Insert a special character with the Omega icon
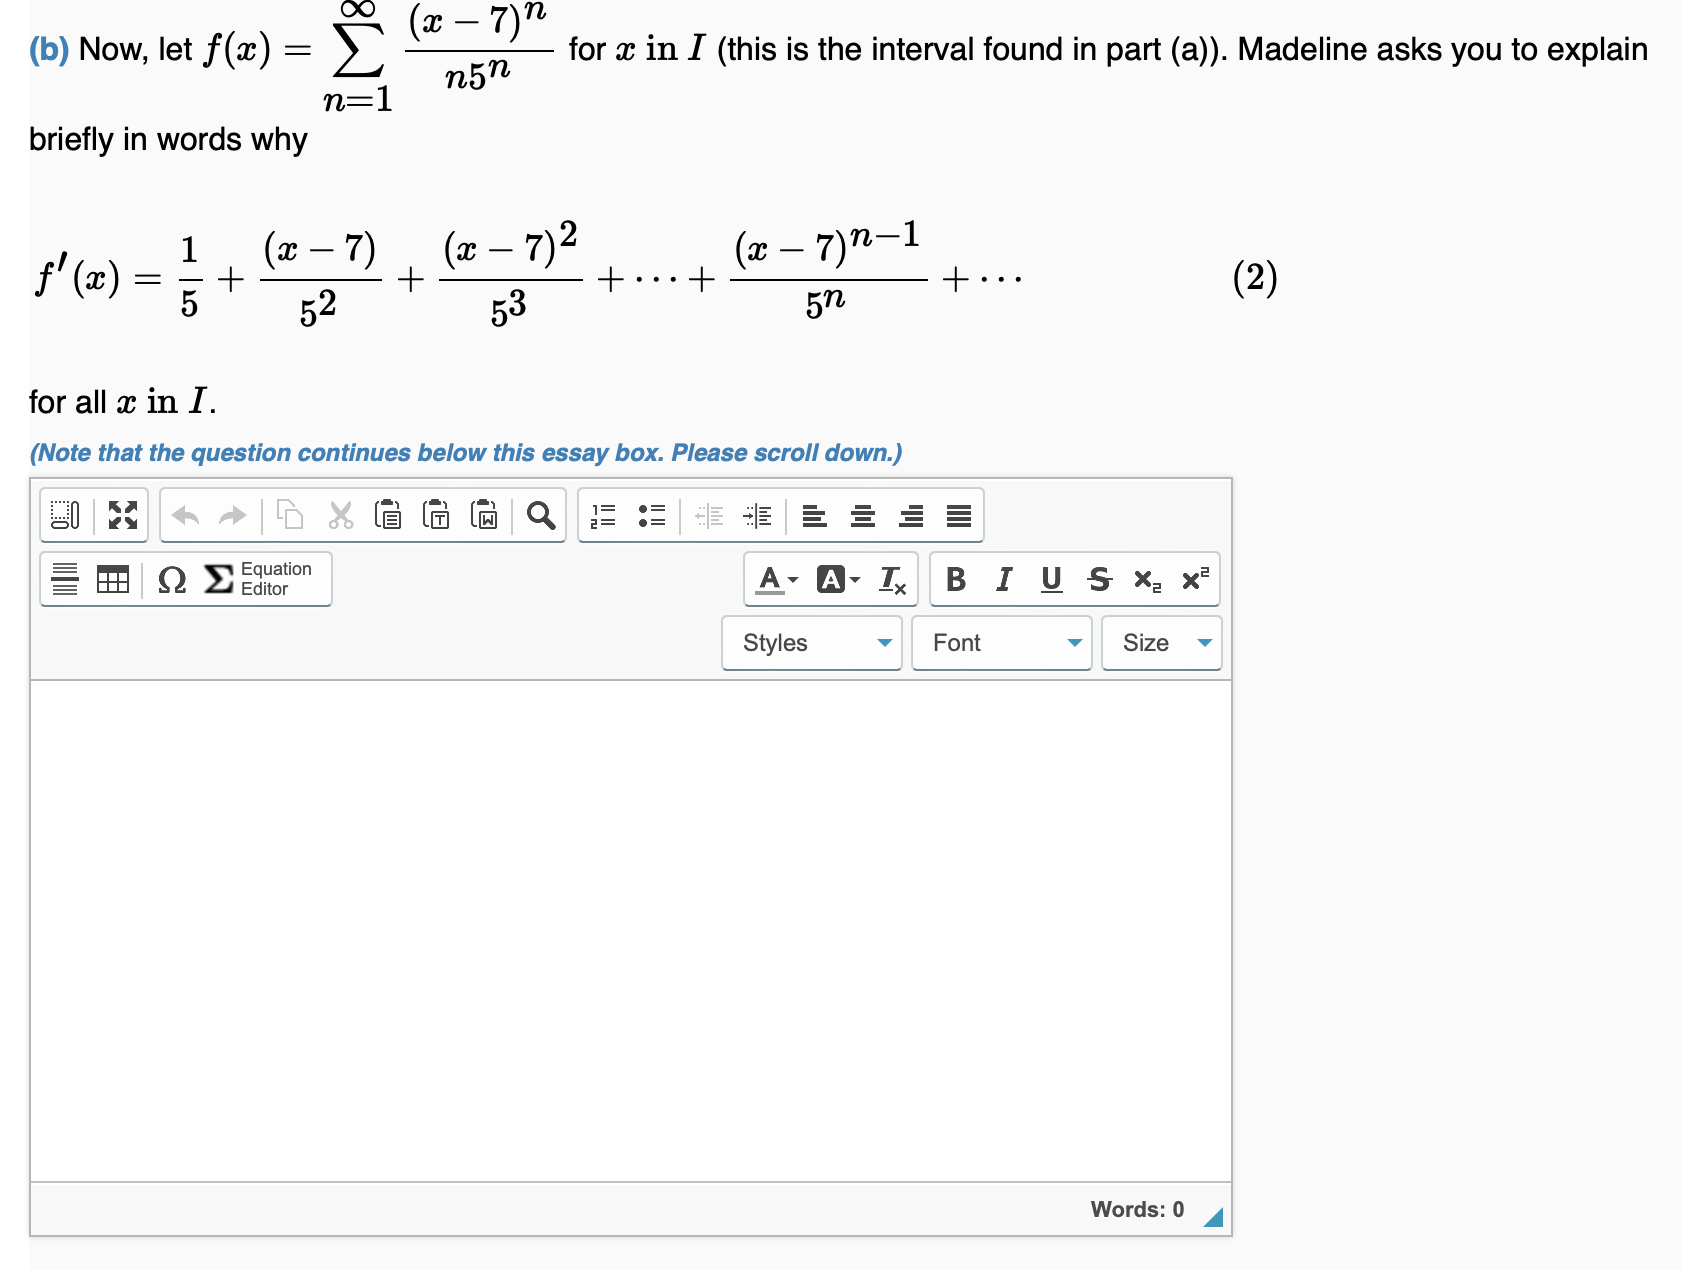The image size is (1682, 1270). [172, 579]
